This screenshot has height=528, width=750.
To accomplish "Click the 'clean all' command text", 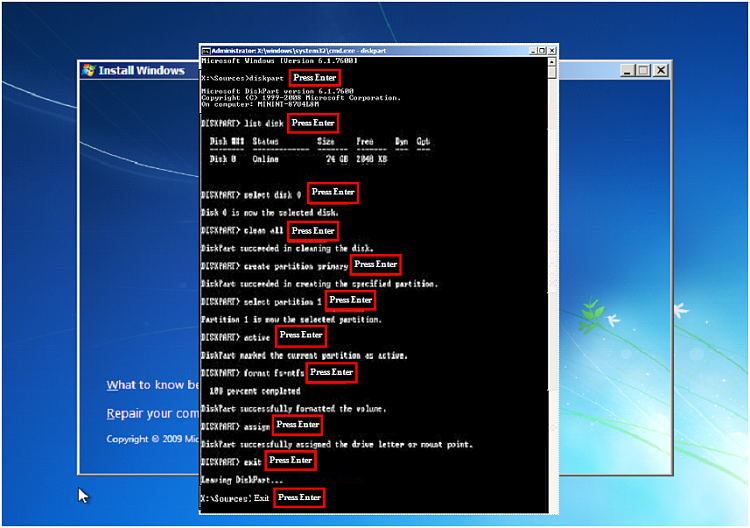I will point(264,231).
